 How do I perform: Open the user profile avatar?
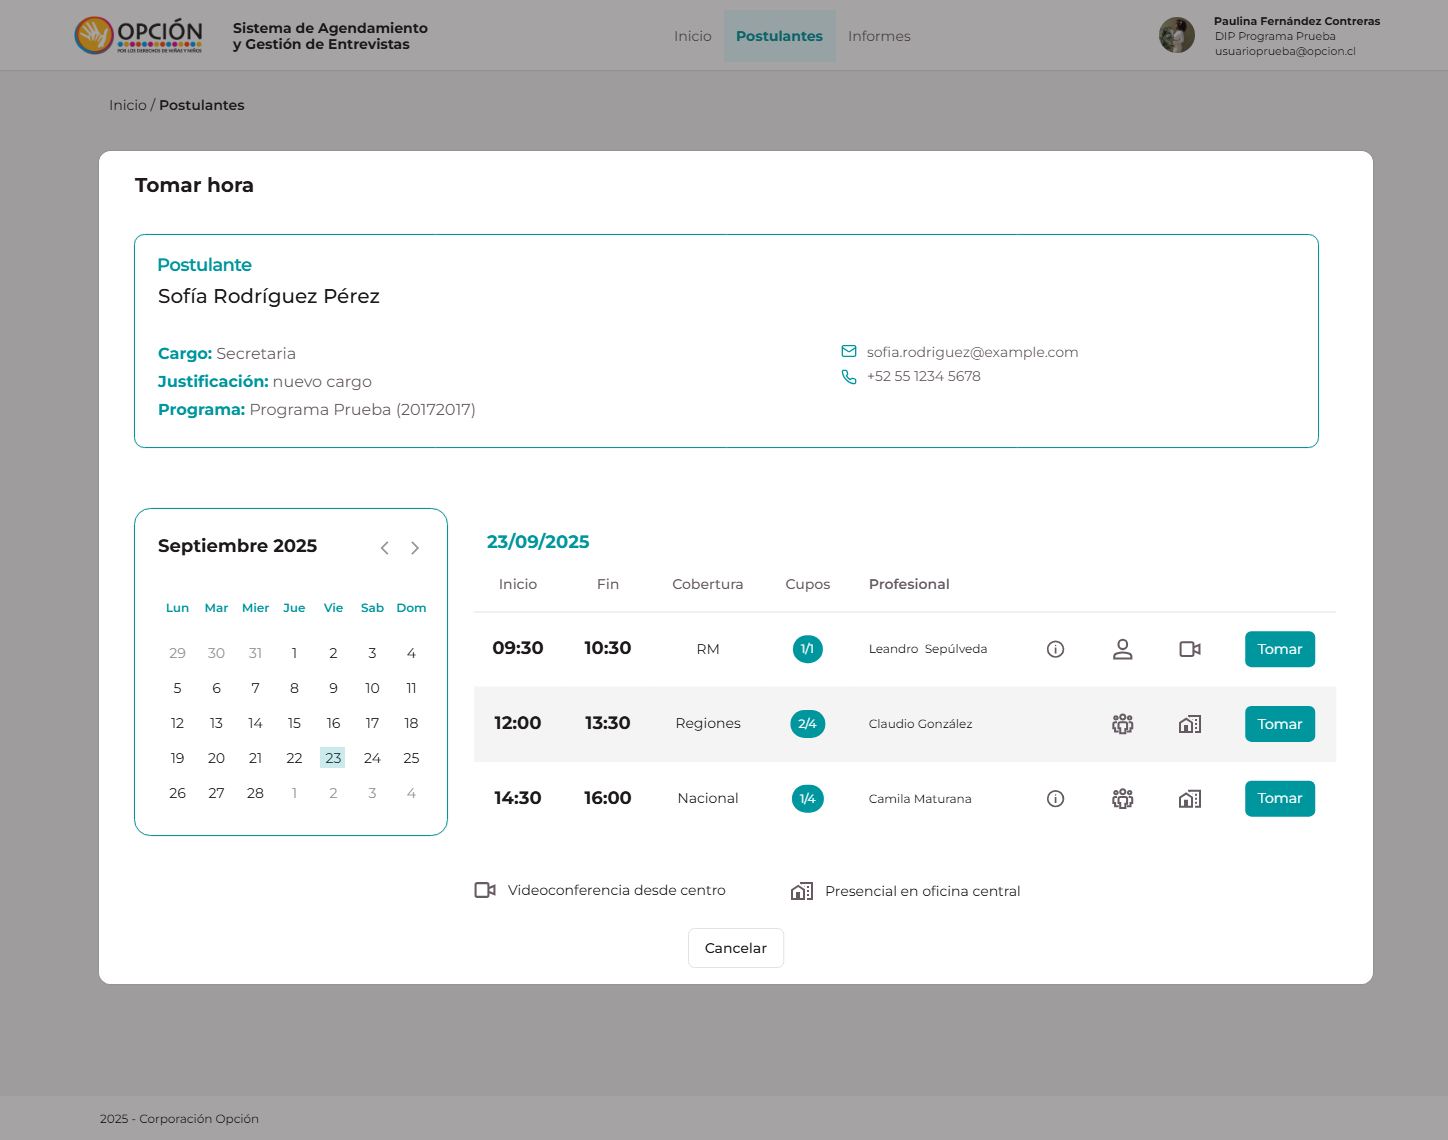(x=1176, y=35)
